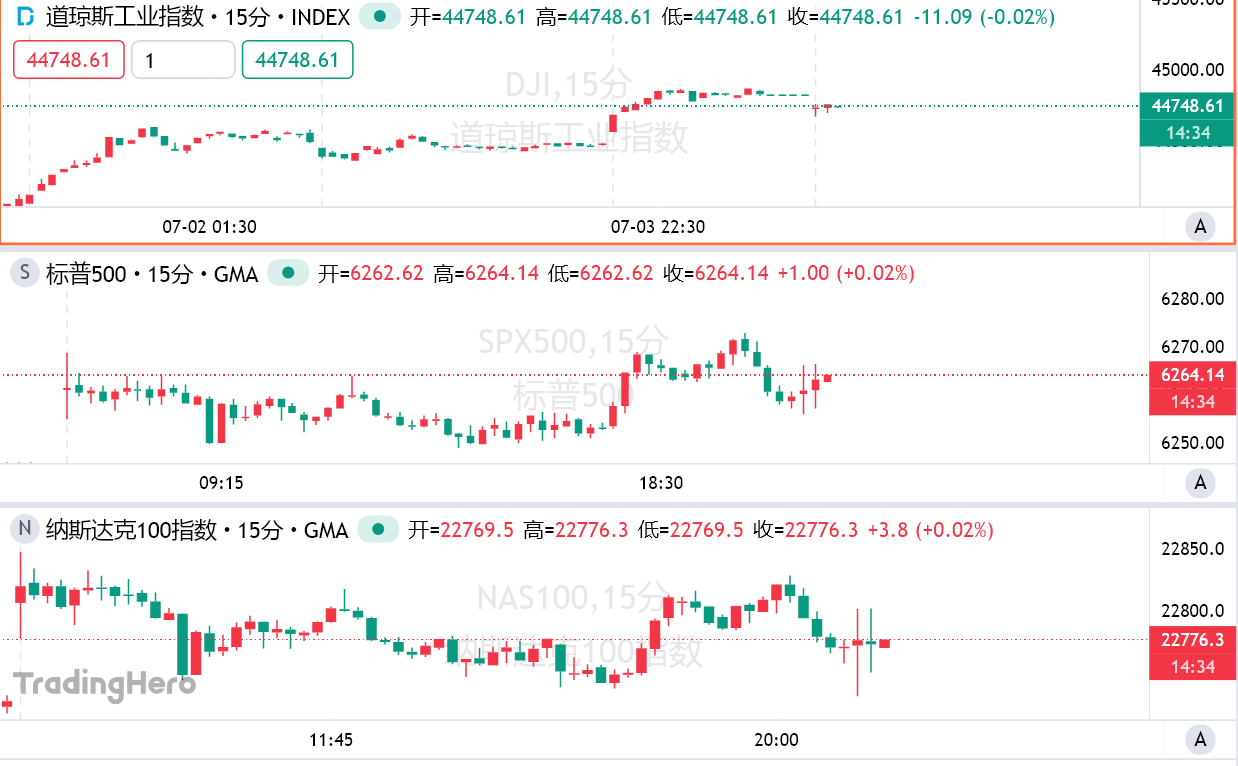Toggle auto-scale "A" on the 标普500 chart
Screen dimensions: 1238x766
1201,483
